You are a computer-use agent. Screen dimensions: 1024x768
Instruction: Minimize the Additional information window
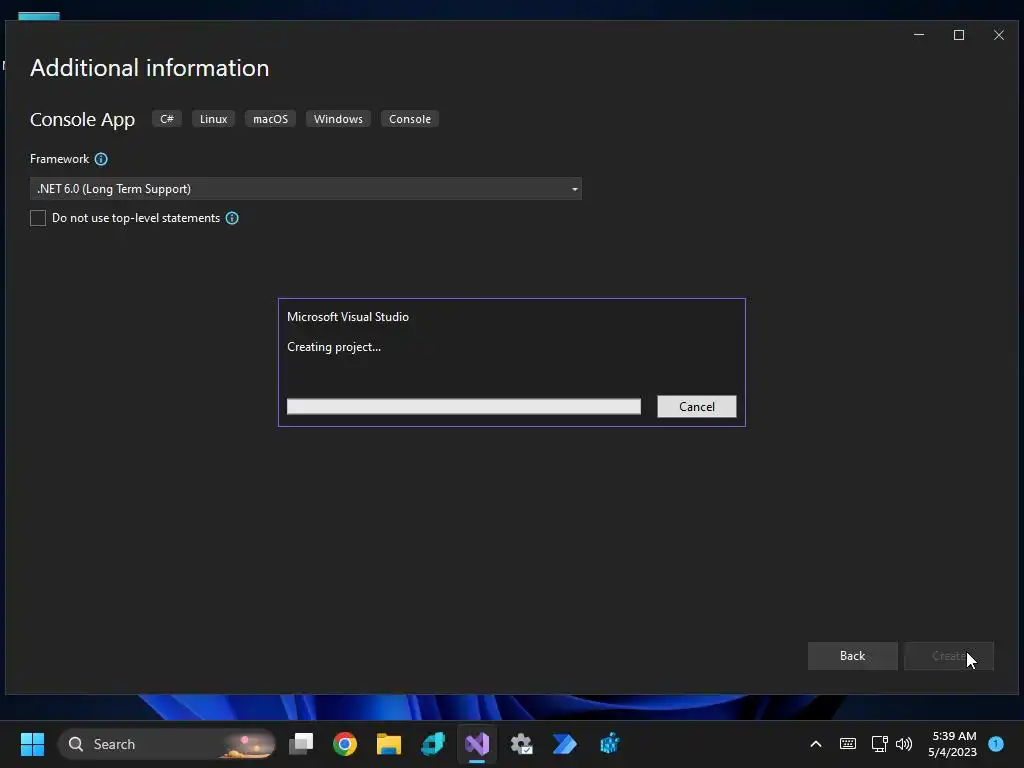[919, 35]
